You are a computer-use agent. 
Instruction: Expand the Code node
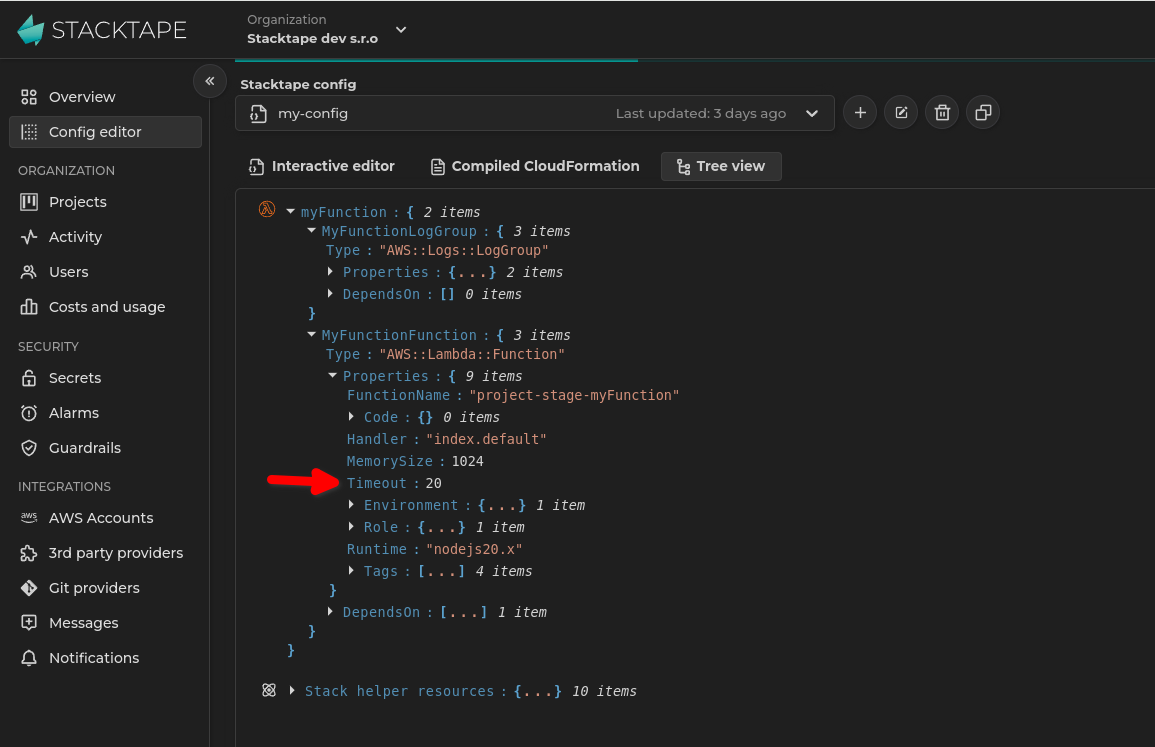(x=351, y=416)
